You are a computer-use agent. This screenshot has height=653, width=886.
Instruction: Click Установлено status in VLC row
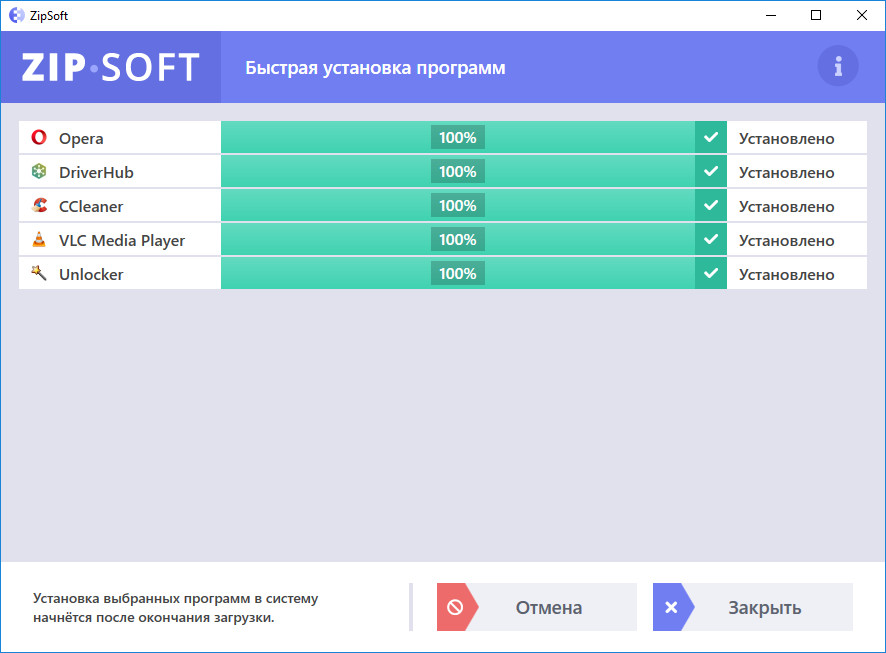click(x=787, y=240)
